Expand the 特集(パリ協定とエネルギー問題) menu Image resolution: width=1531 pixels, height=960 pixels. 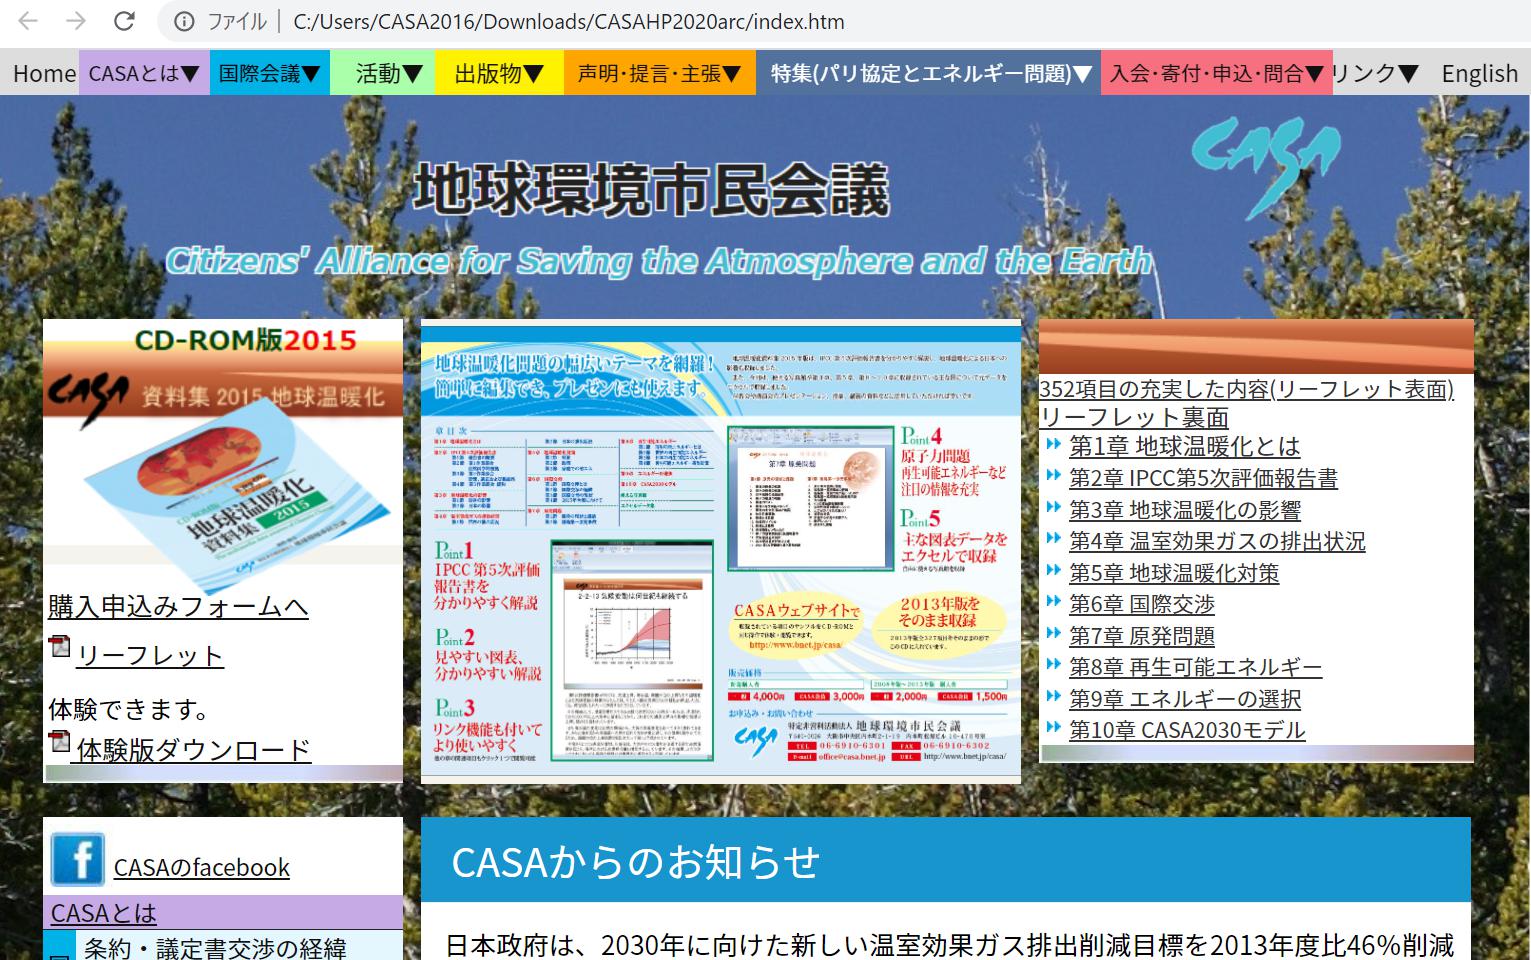pos(928,73)
